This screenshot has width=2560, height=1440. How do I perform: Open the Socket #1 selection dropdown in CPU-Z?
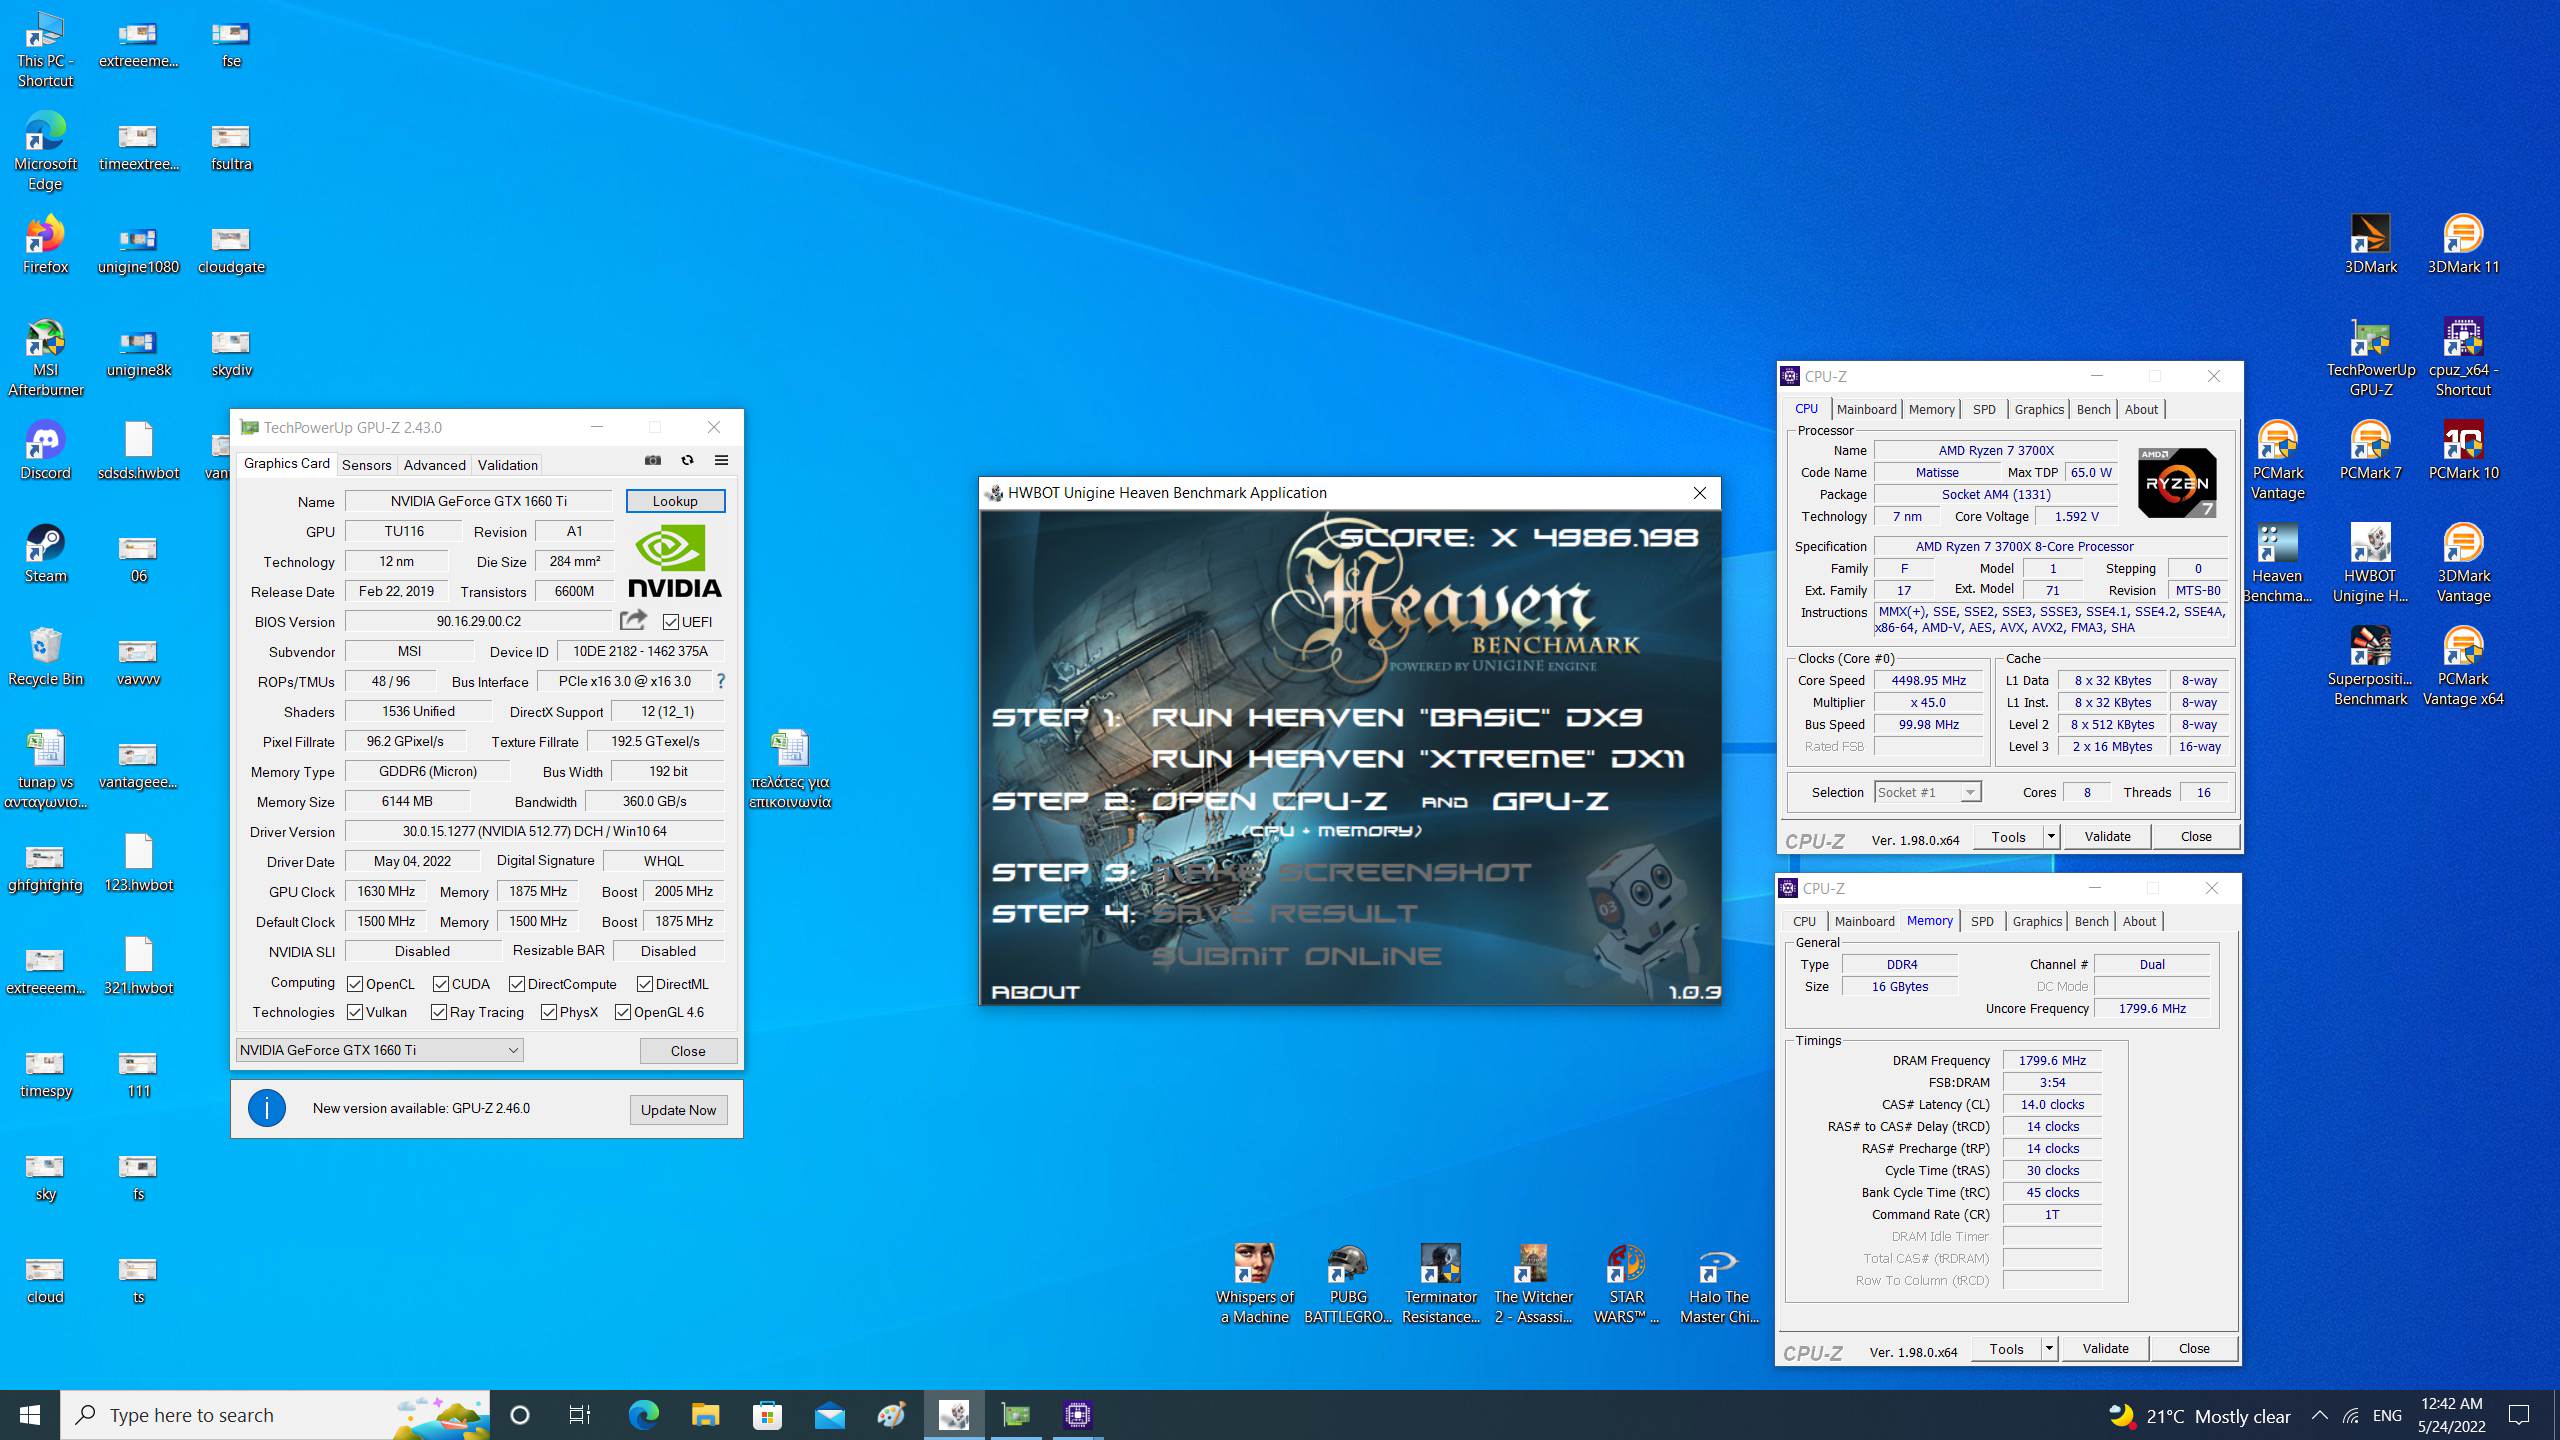click(x=1927, y=792)
